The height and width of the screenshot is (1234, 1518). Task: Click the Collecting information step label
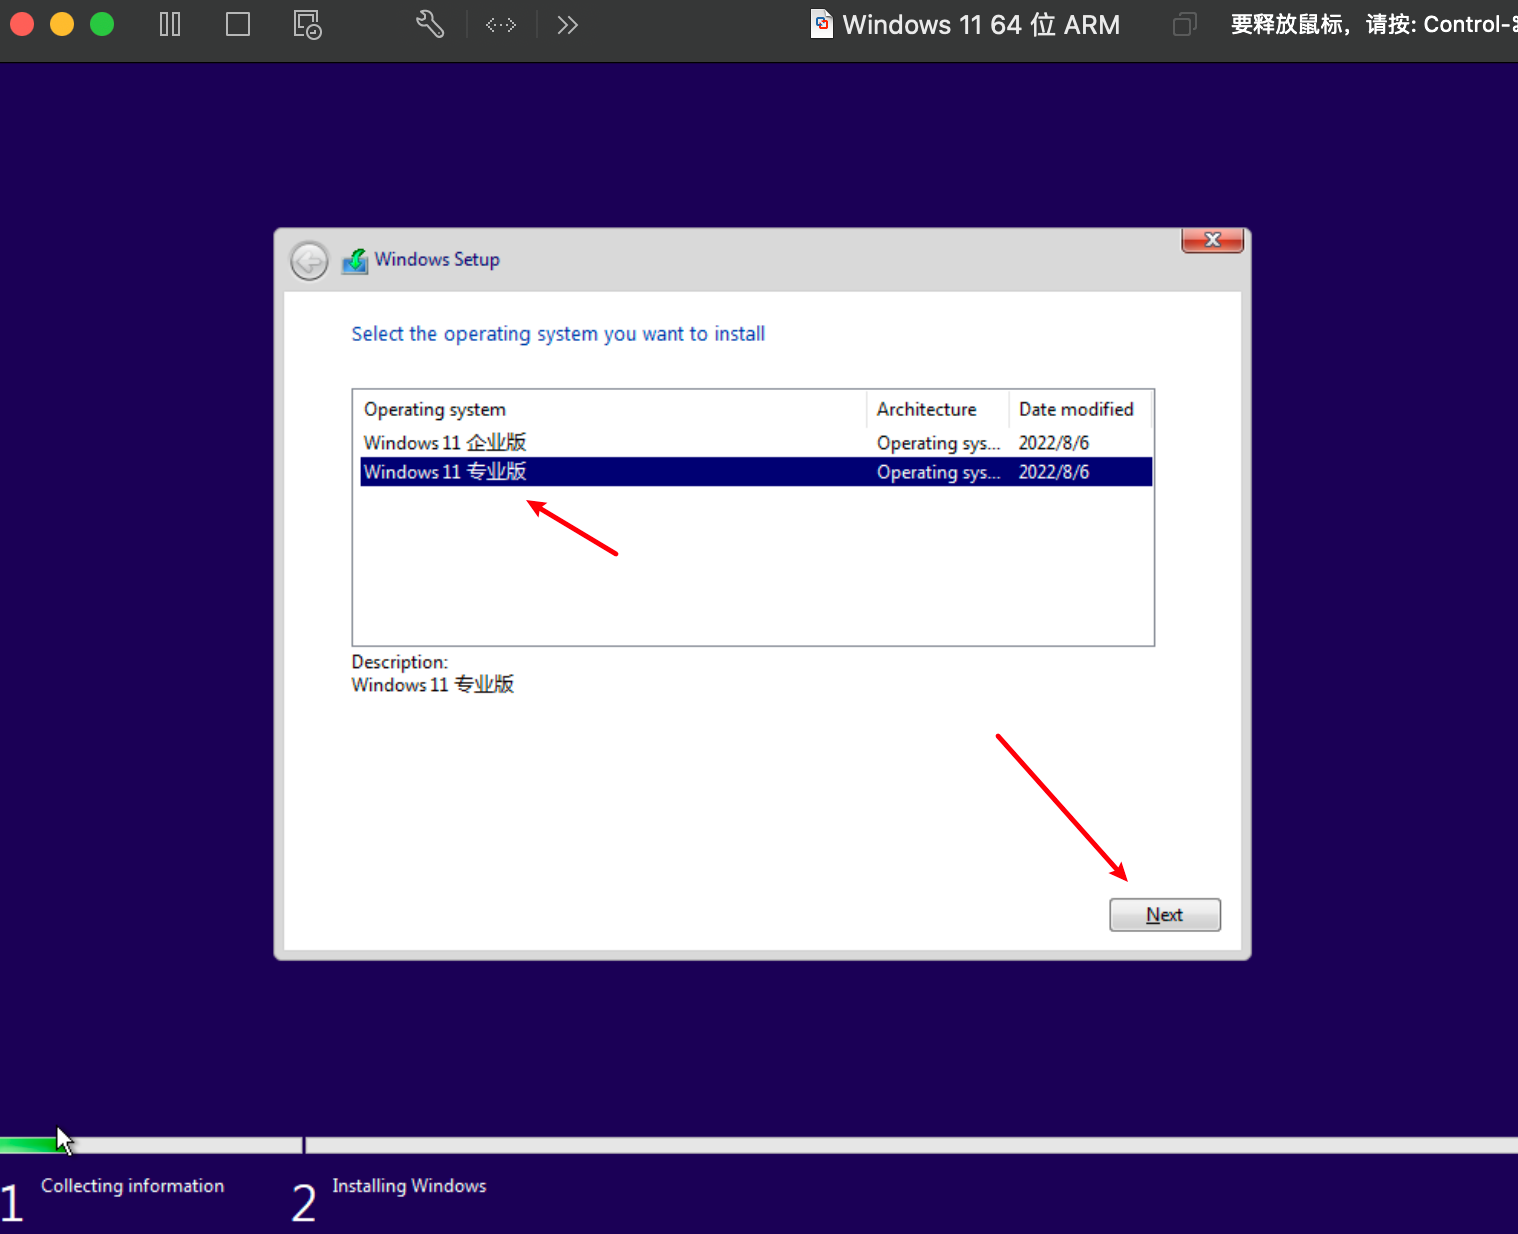(132, 1186)
